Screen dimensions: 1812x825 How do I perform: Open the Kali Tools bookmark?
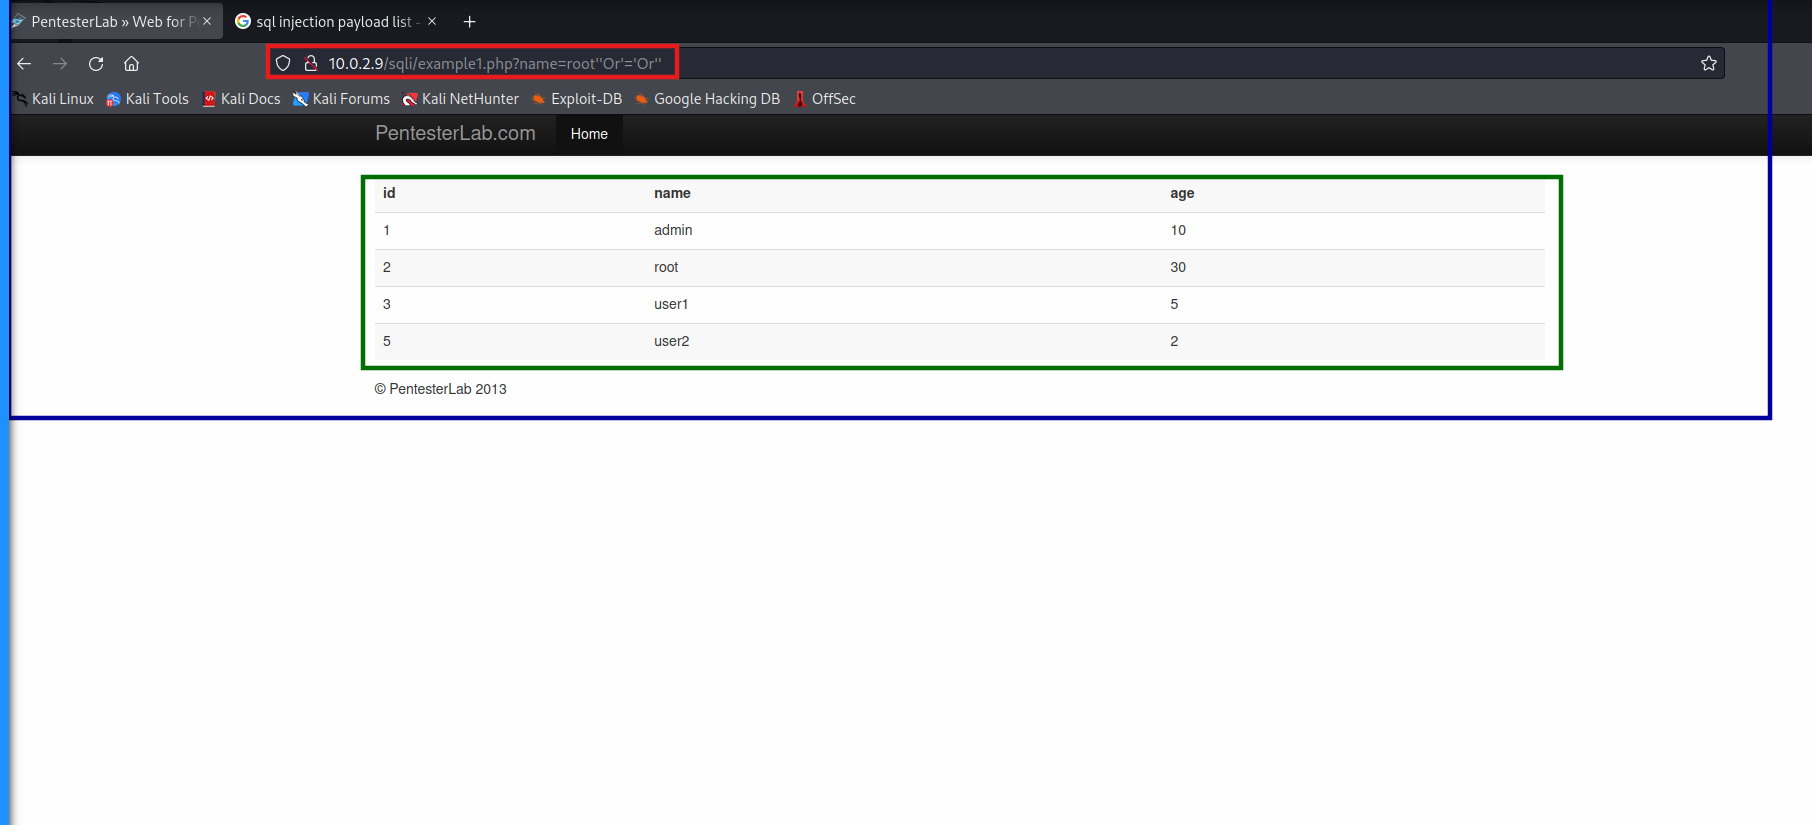tap(147, 99)
